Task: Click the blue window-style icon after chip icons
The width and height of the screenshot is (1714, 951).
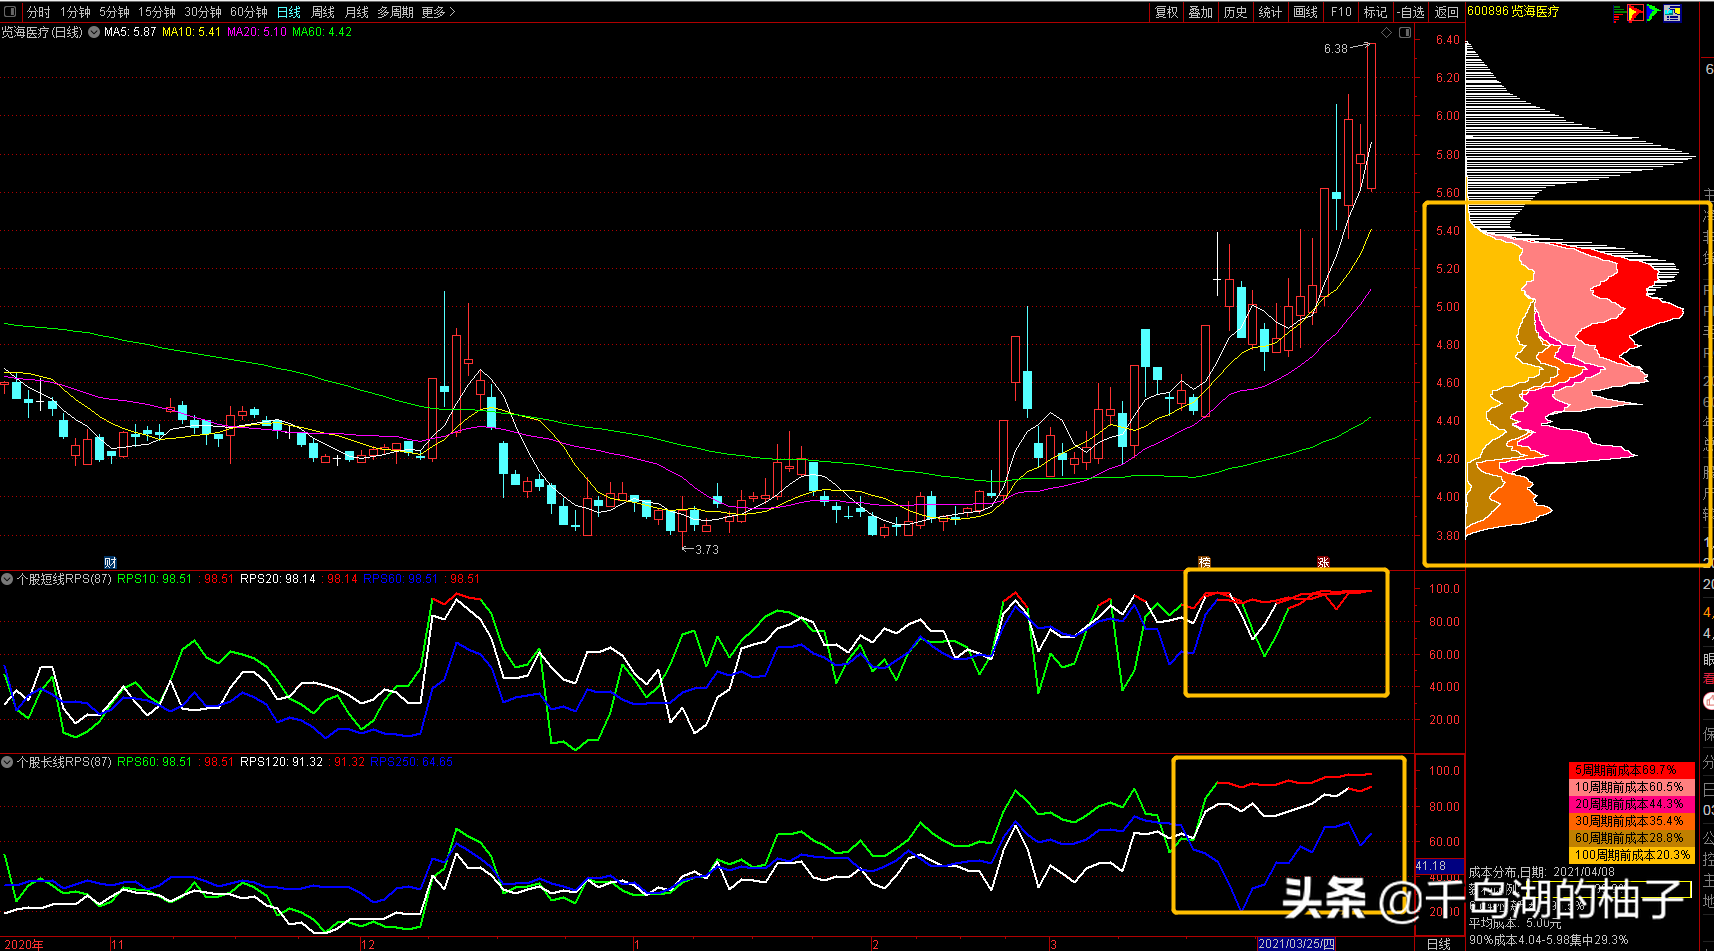Action: [1672, 13]
